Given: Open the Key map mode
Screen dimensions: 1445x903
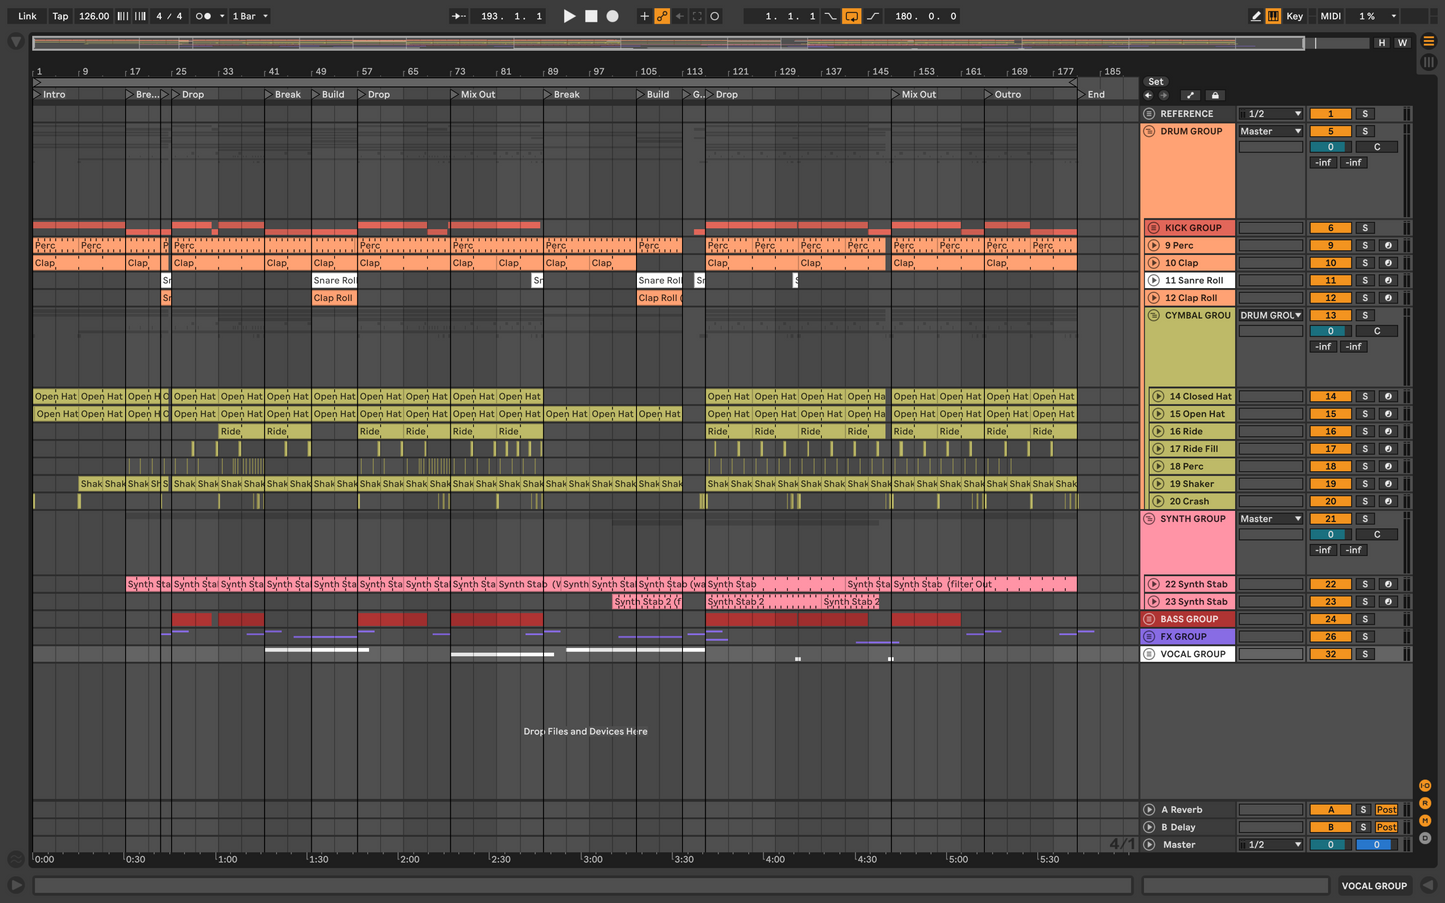Looking at the screenshot, I should (x=1295, y=16).
